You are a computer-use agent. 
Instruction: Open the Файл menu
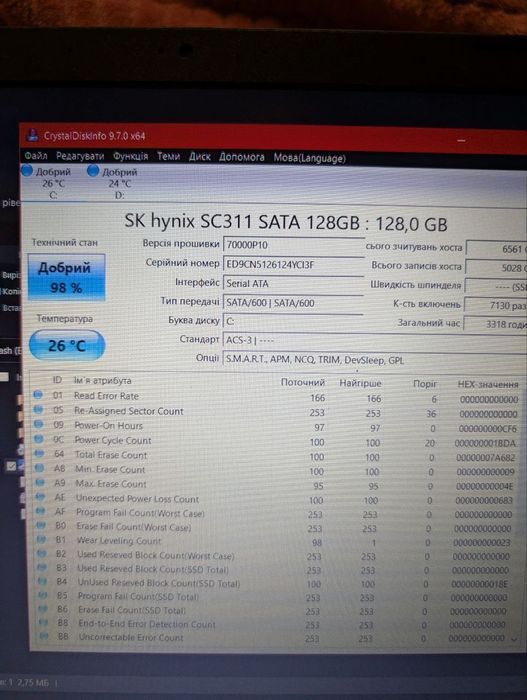(36, 155)
